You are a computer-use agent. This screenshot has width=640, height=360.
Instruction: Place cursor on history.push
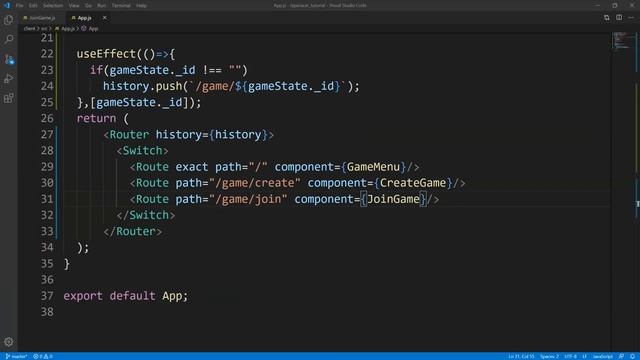142,86
